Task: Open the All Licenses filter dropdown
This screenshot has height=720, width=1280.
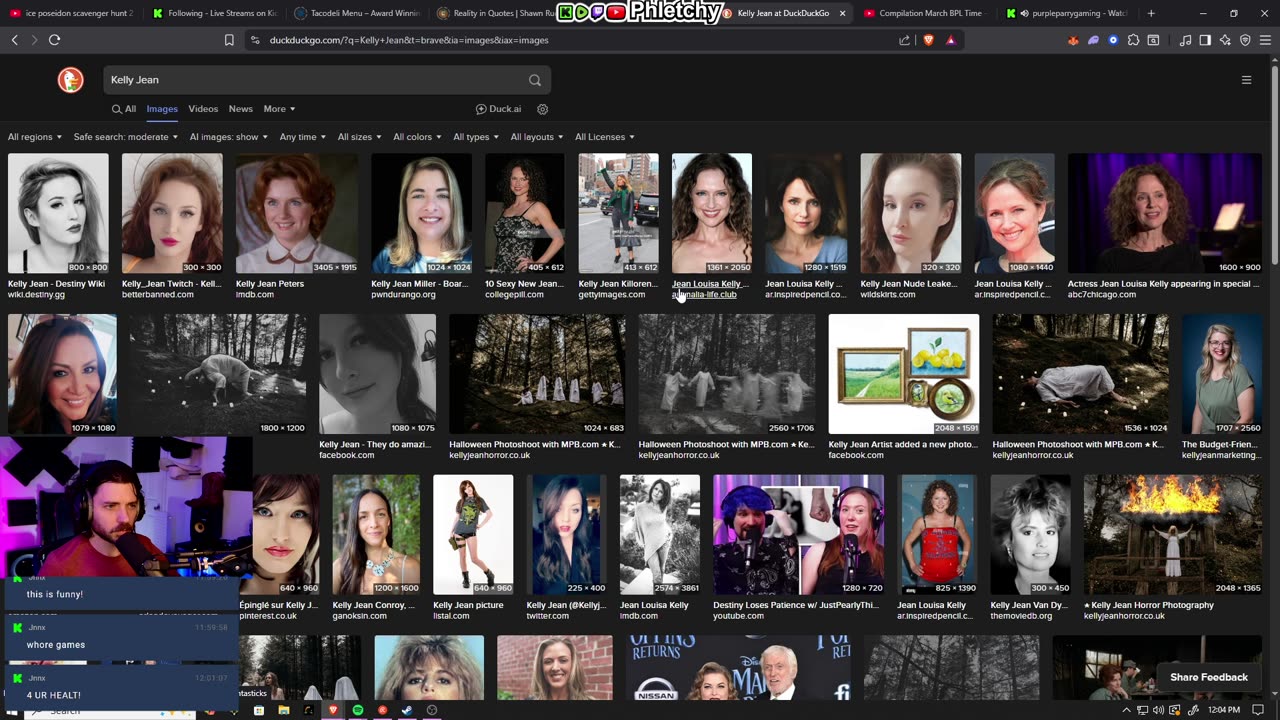Action: [605, 137]
